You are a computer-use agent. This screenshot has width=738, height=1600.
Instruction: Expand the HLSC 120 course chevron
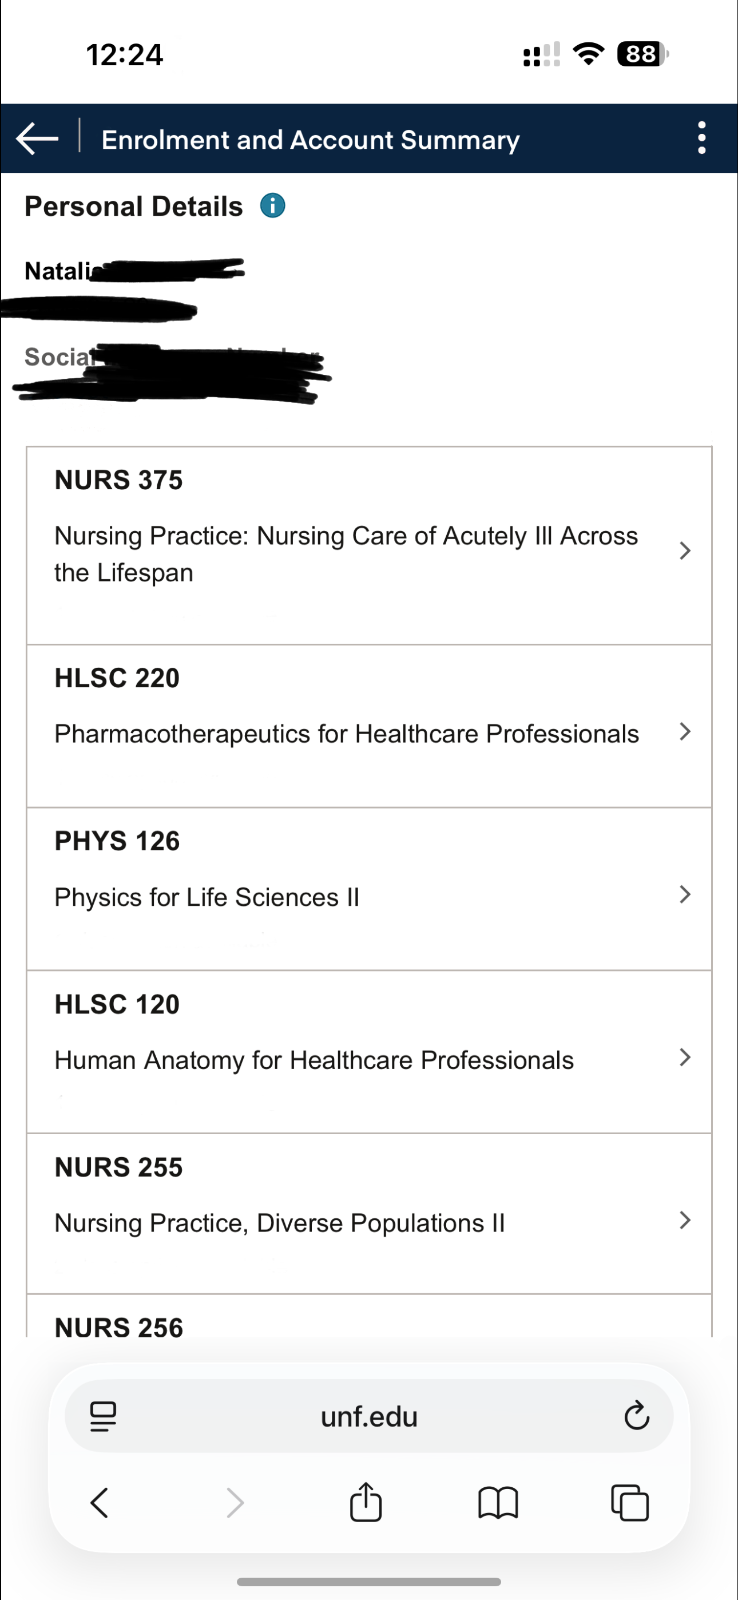pyautogui.click(x=685, y=1058)
